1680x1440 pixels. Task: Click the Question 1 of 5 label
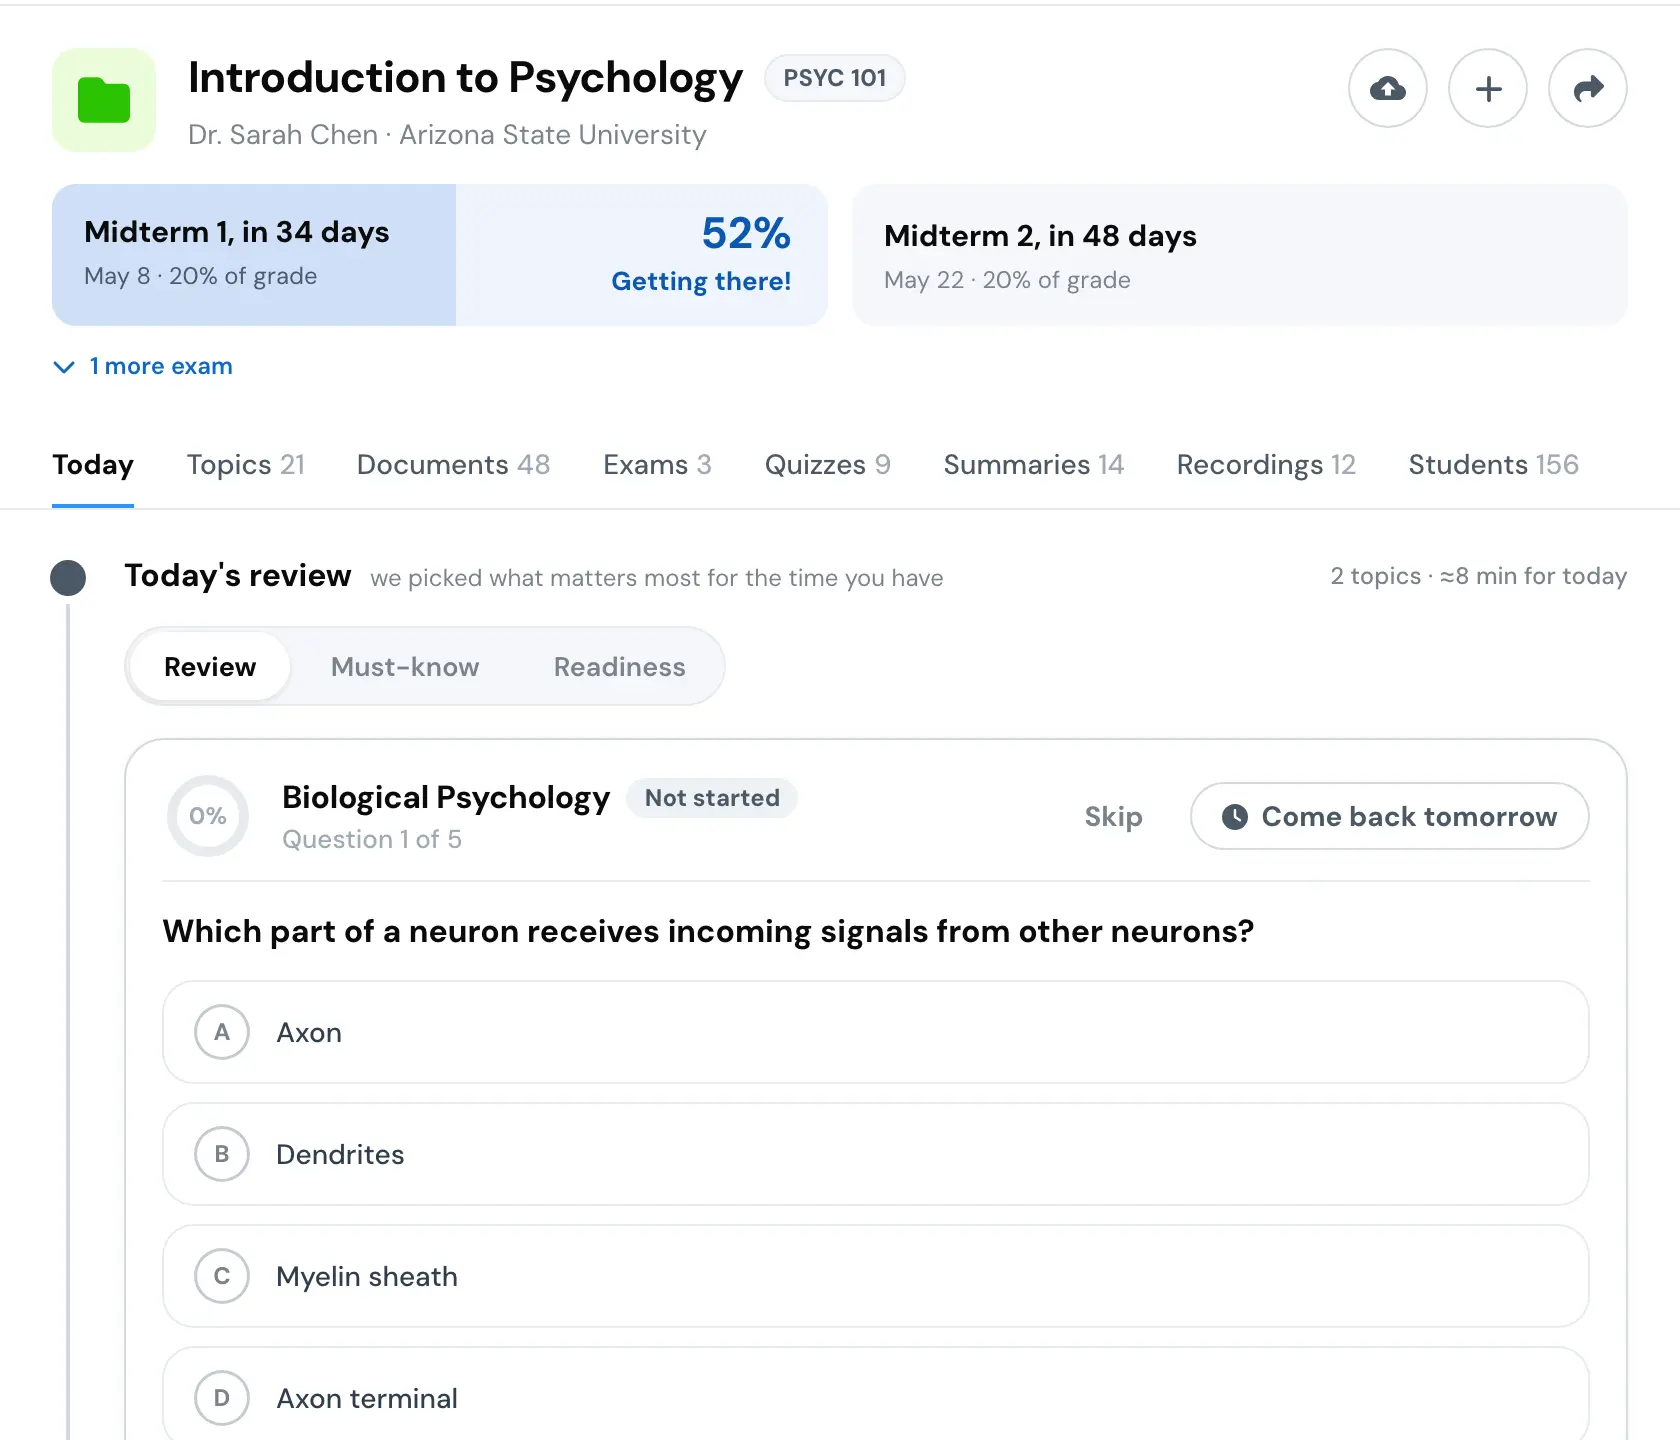[x=372, y=840]
